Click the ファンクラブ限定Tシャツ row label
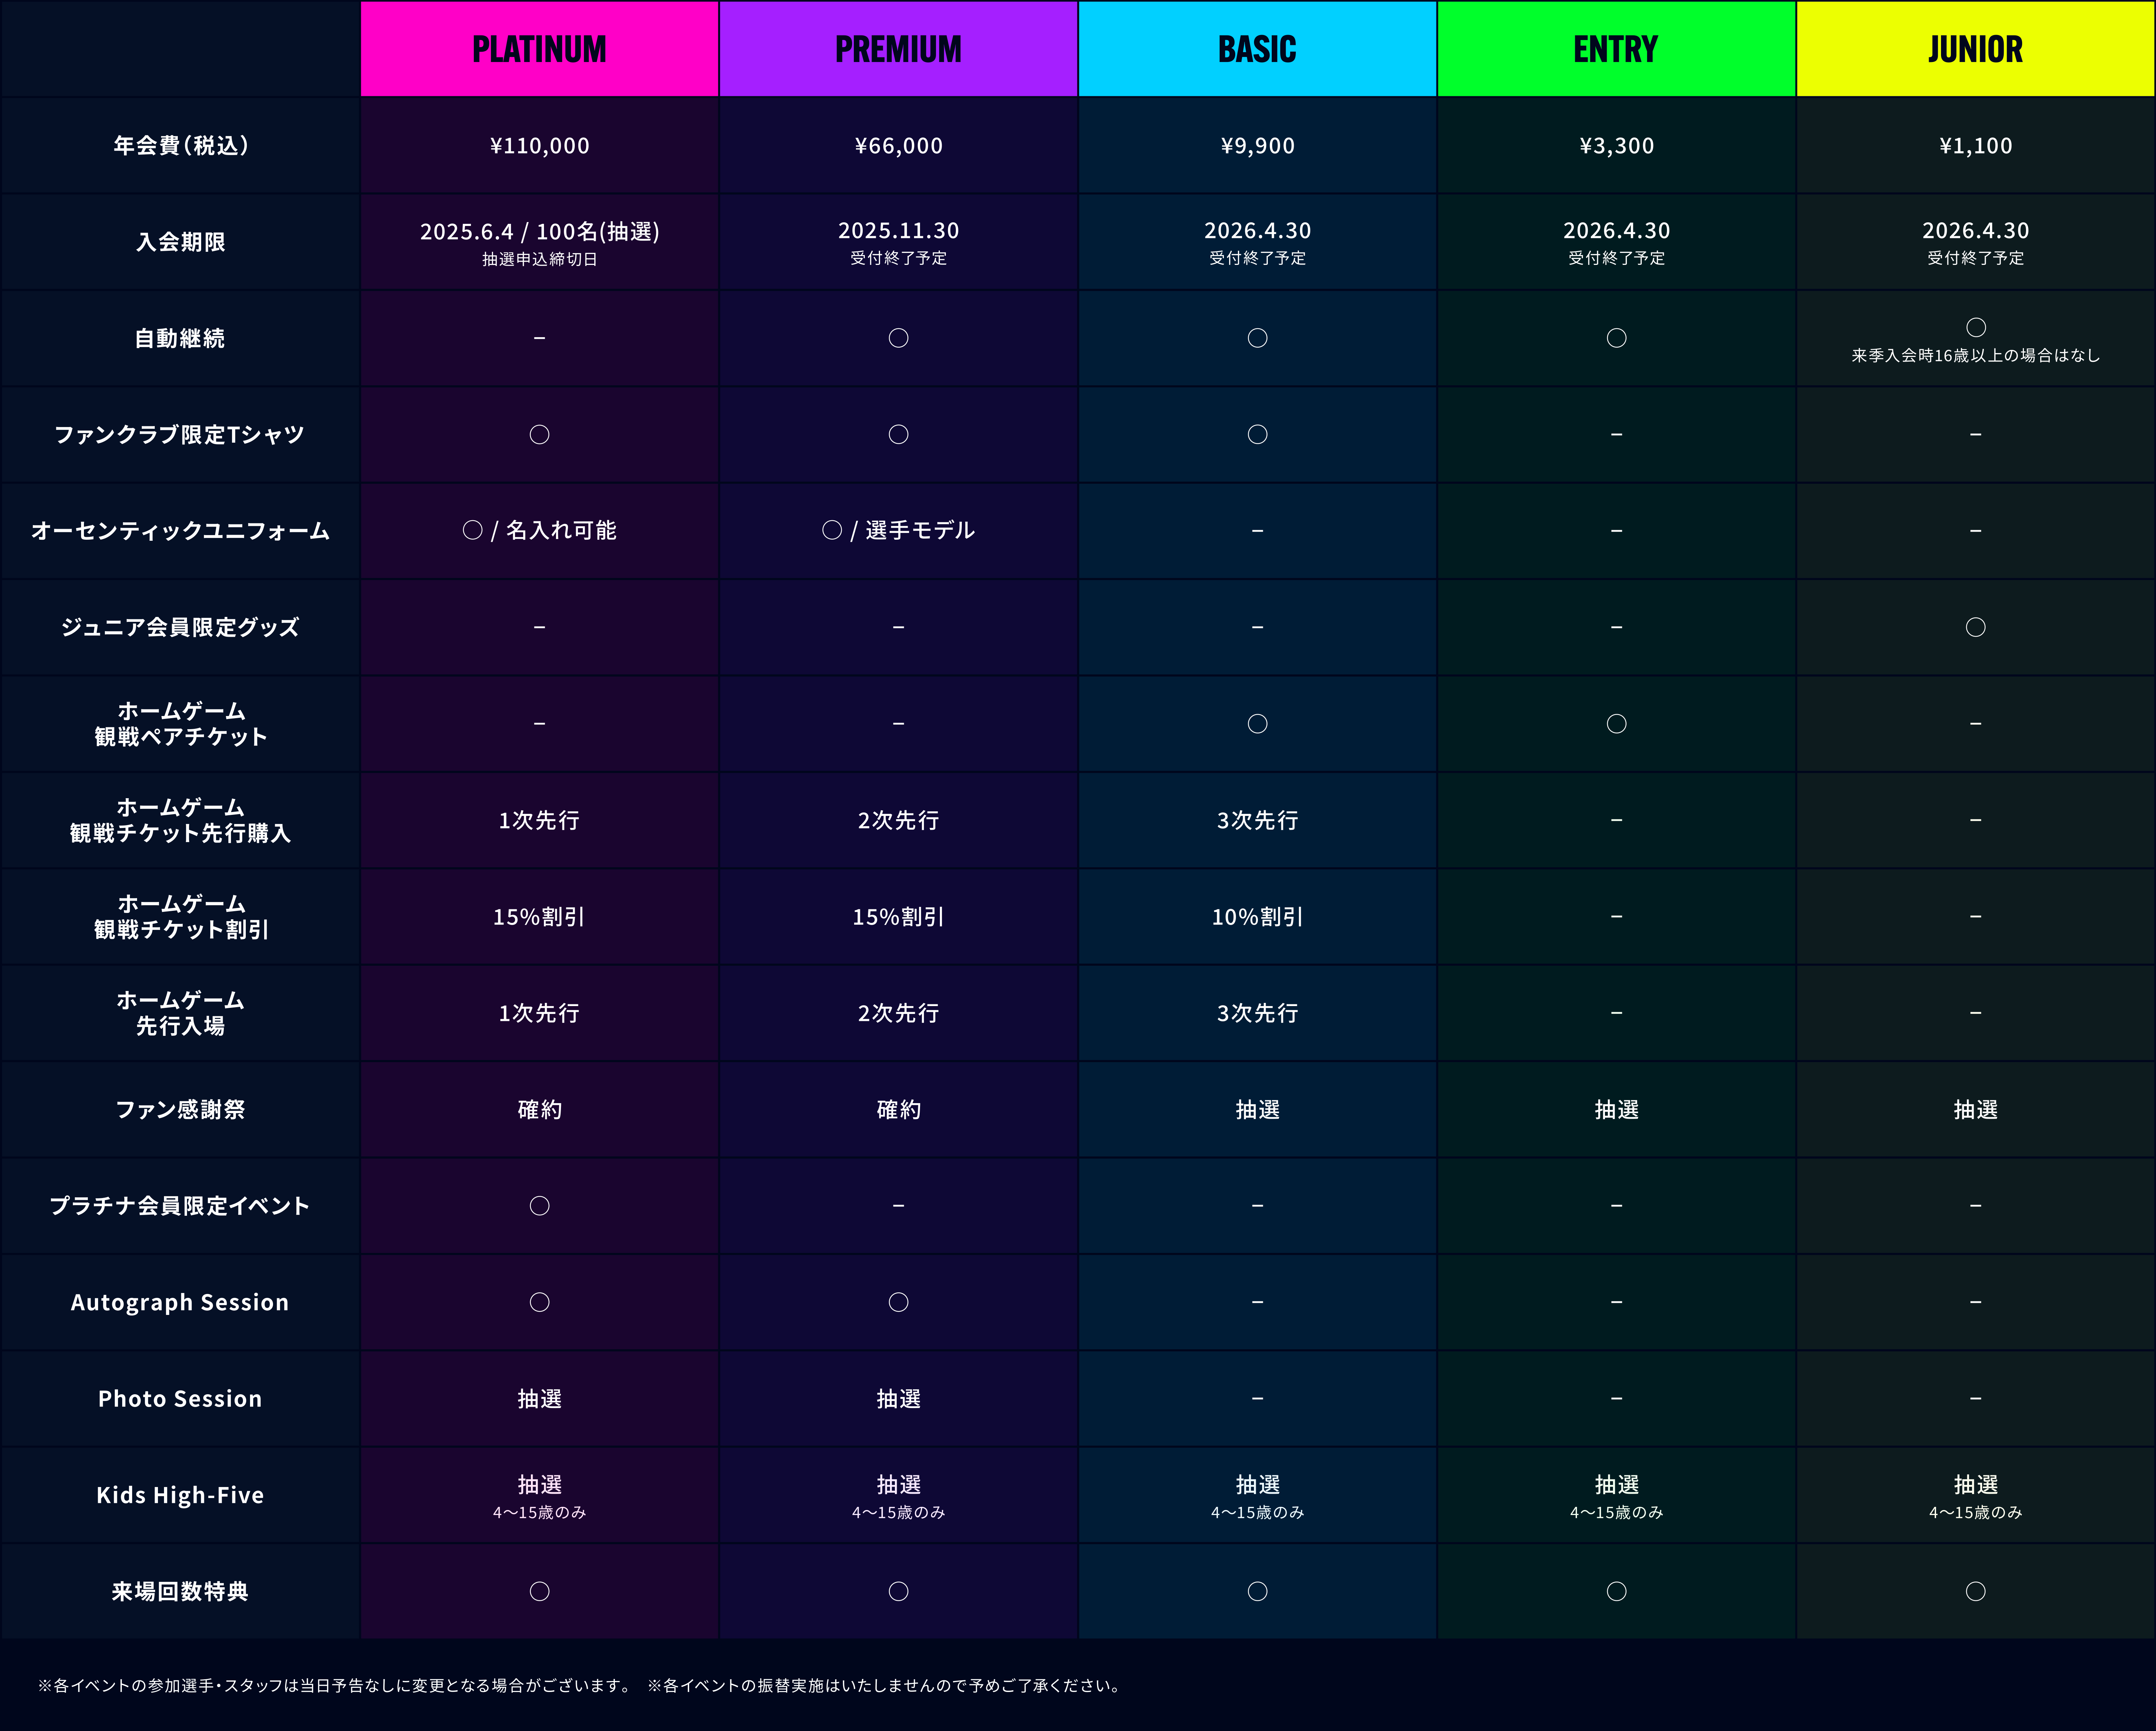Screen dimensions: 2156x1731 pyautogui.click(x=180, y=435)
